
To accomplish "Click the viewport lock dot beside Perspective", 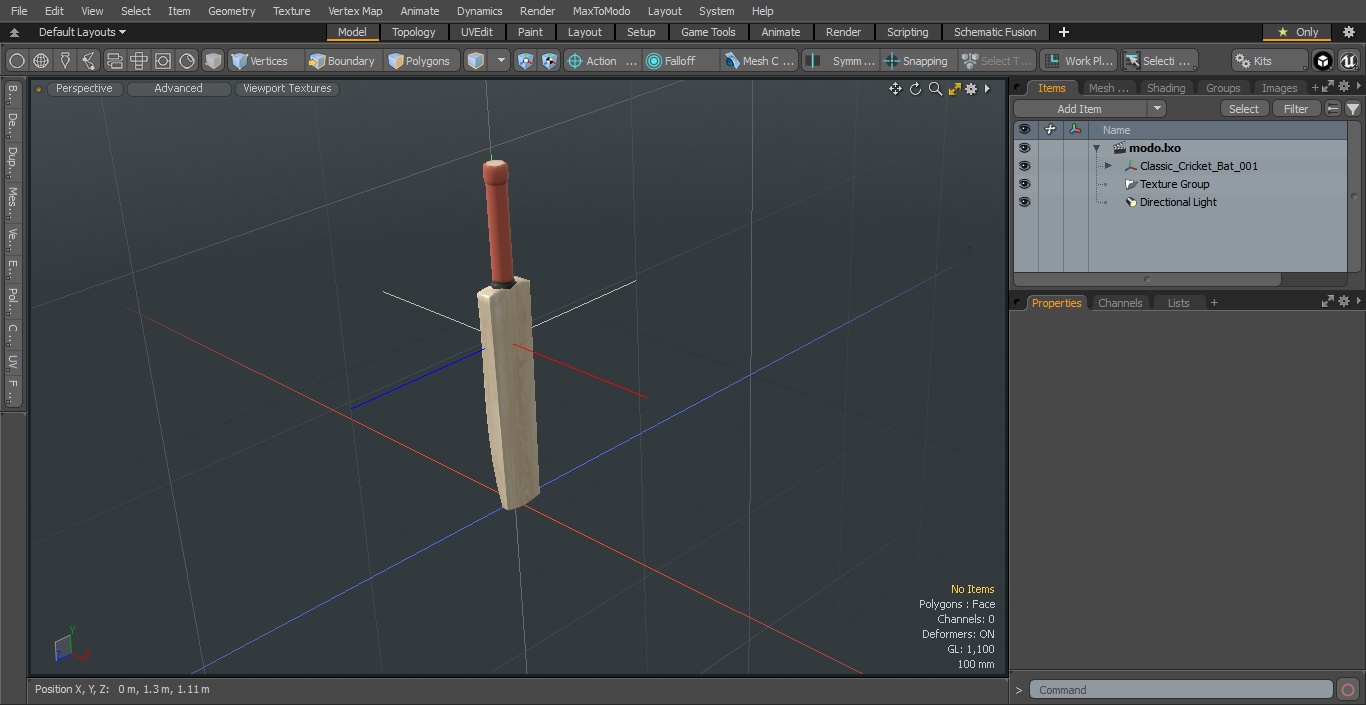I will [x=38, y=89].
